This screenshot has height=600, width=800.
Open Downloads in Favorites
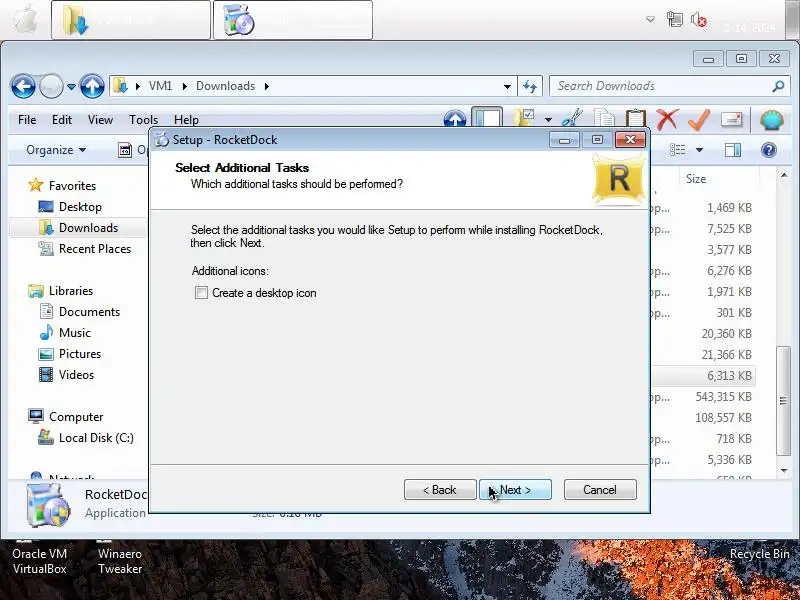88,228
